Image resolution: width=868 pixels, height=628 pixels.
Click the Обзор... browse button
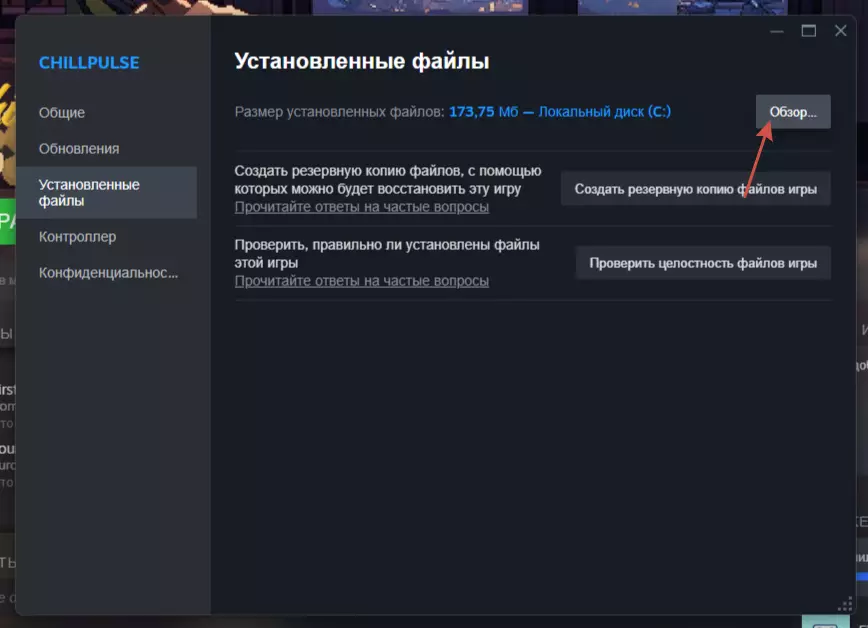click(x=793, y=112)
